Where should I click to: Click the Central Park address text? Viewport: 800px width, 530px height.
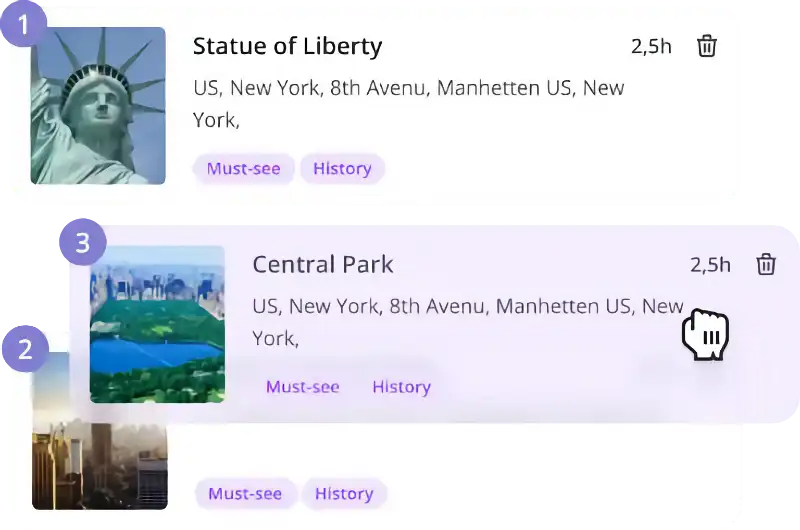(x=468, y=322)
